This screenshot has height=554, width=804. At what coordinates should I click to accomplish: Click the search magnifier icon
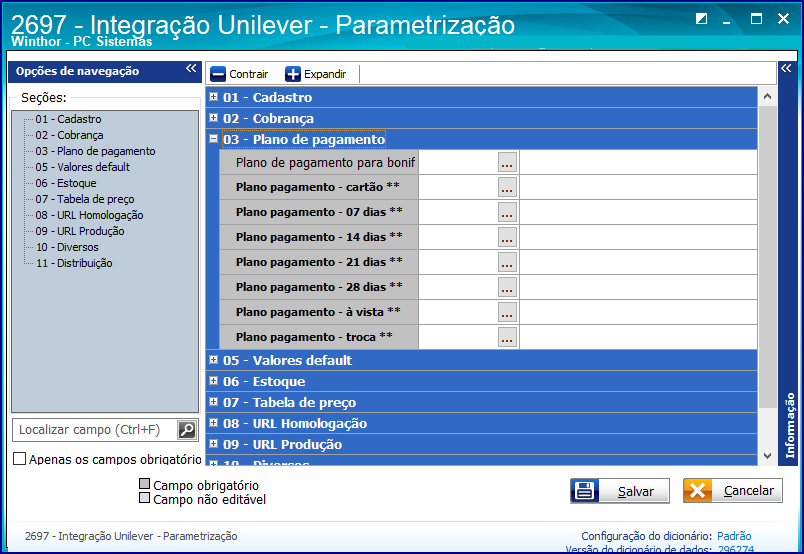(x=187, y=429)
